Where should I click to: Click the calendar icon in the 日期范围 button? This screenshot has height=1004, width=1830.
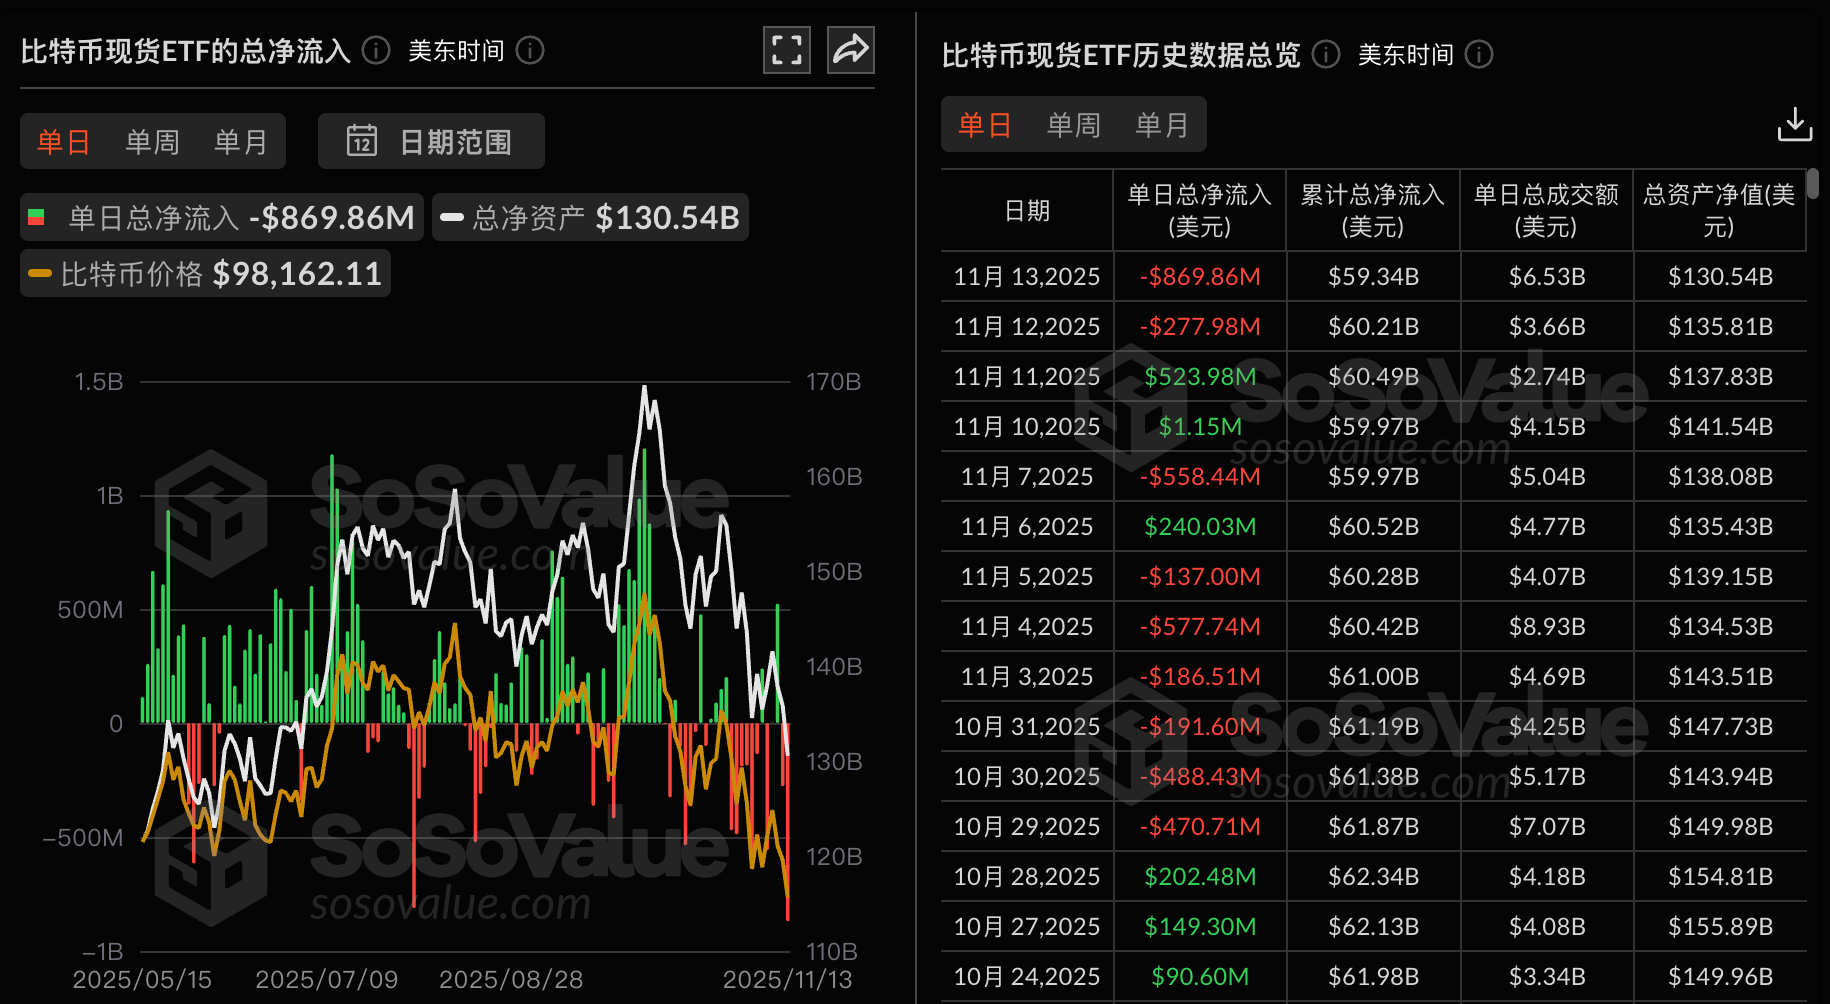[363, 141]
